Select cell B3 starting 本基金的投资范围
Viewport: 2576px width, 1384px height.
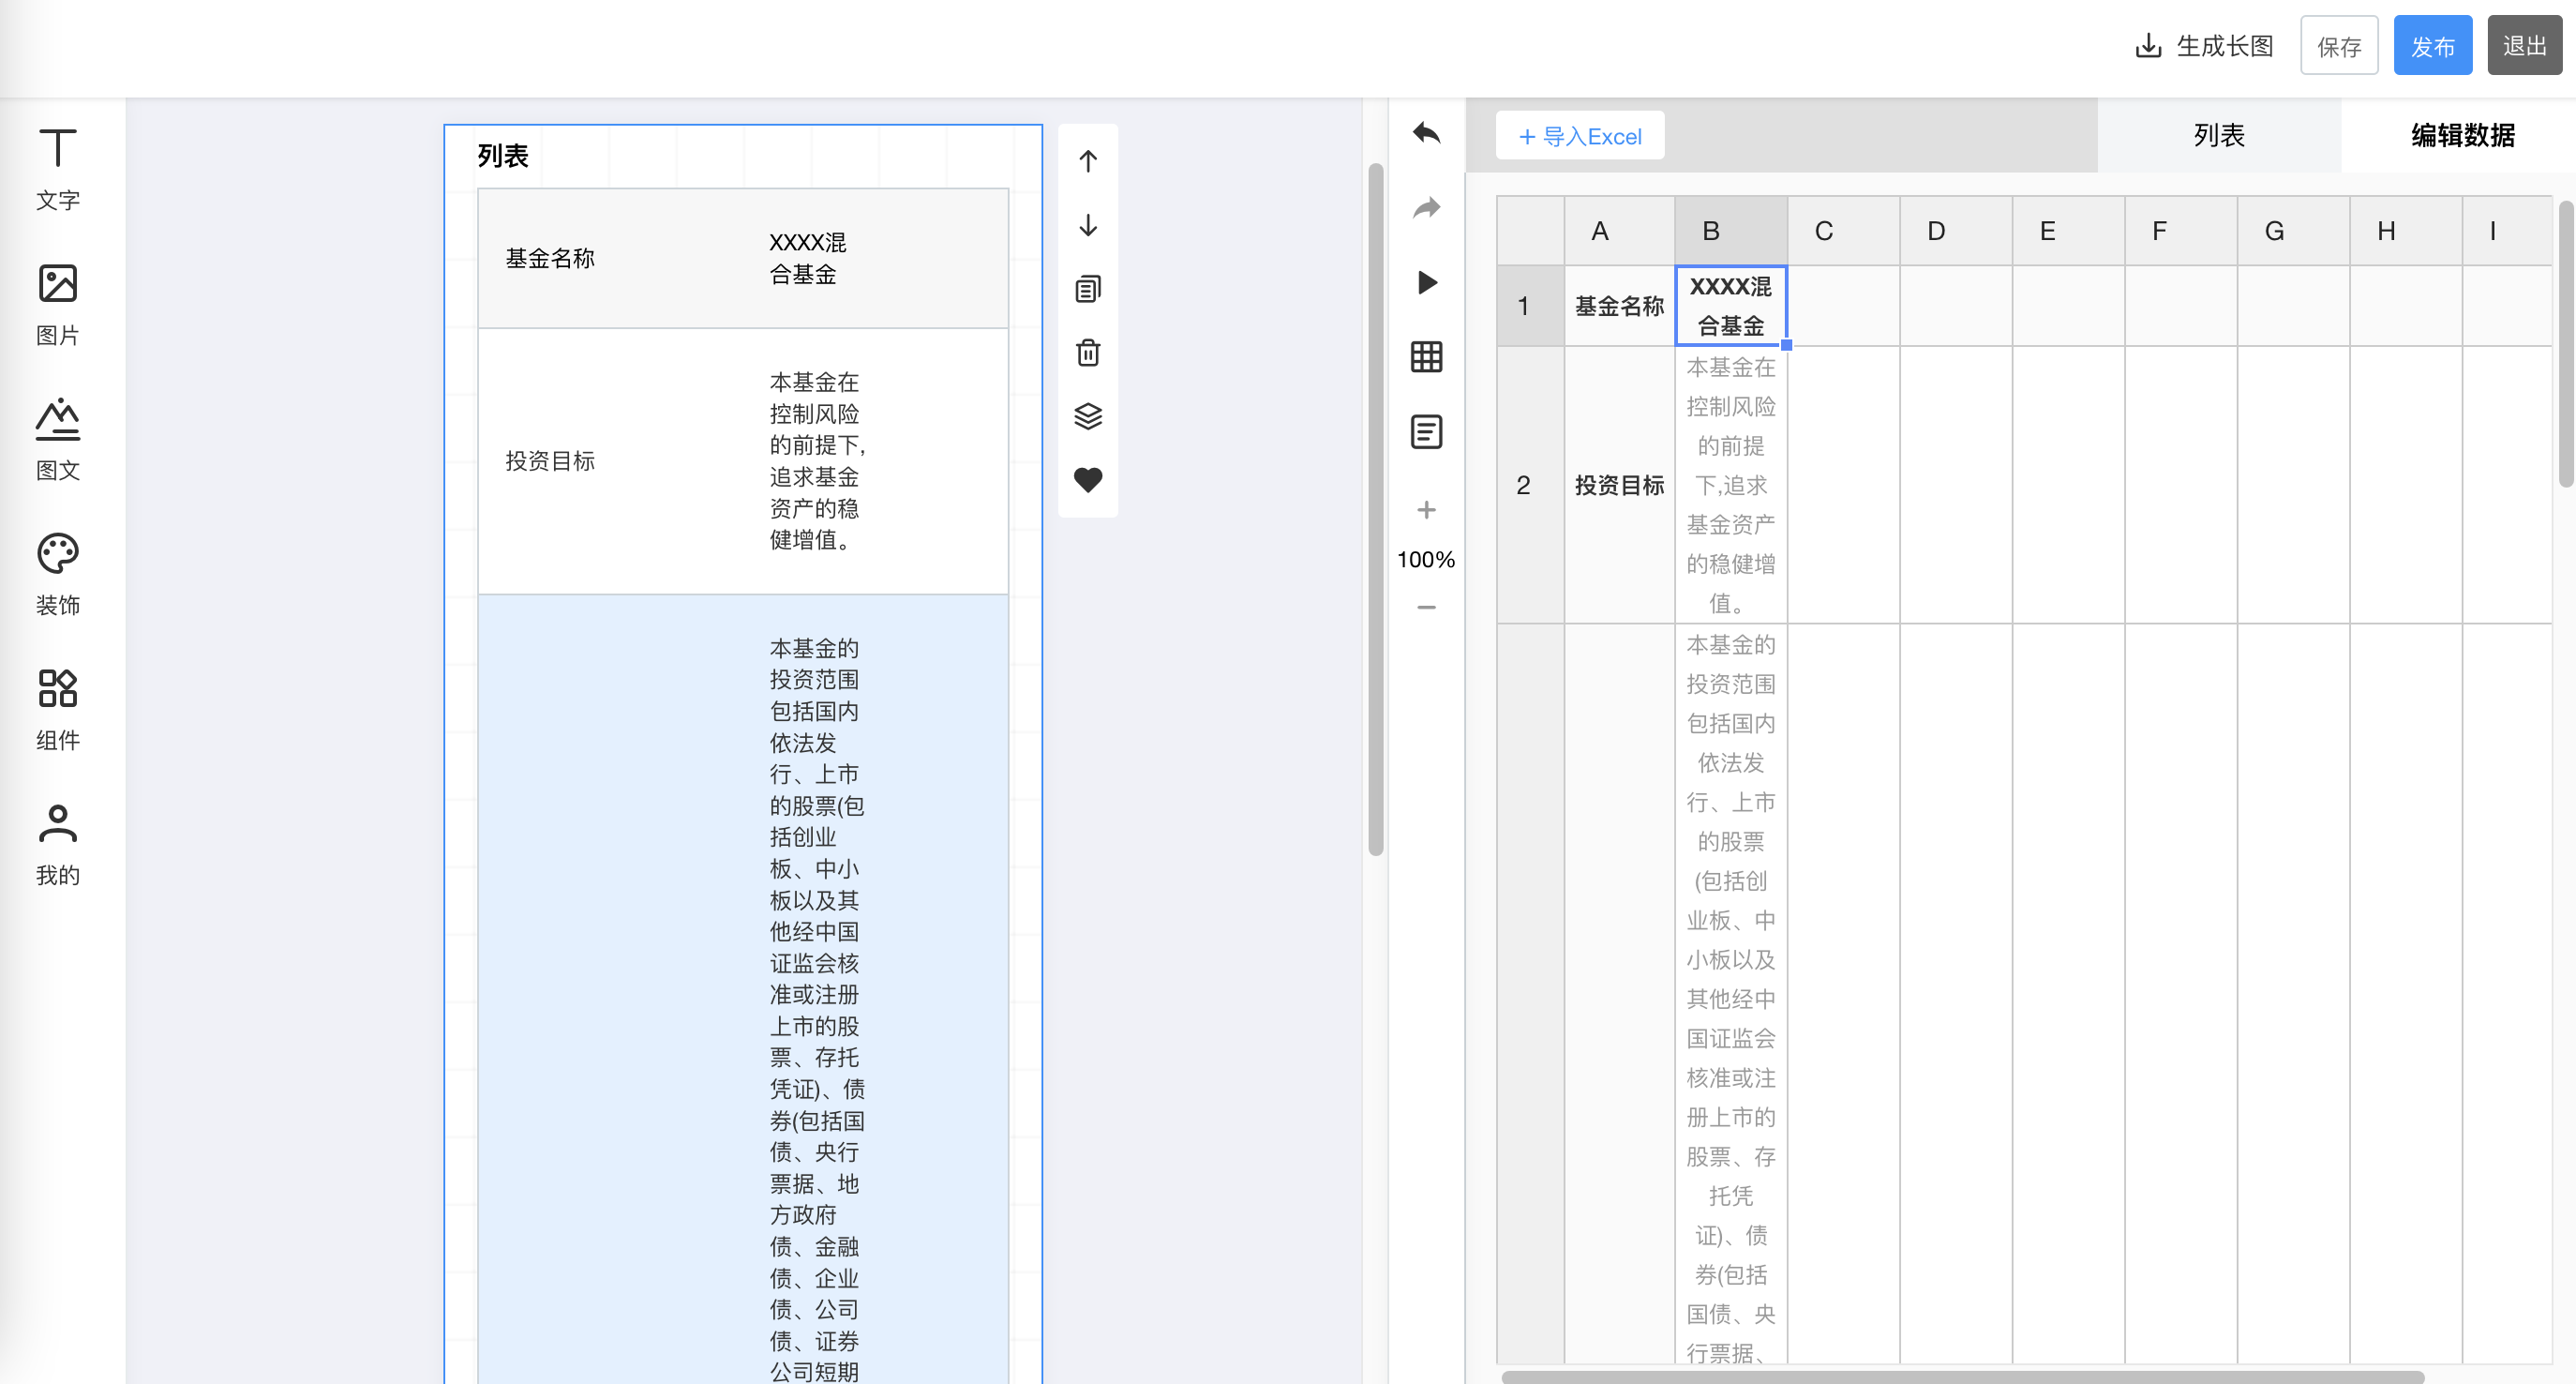[x=1731, y=994]
